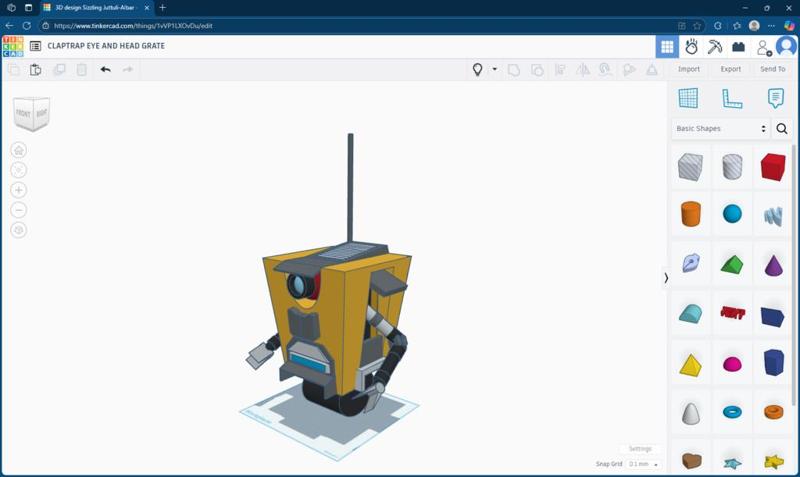Click the Show all lightbulb icon
The height and width of the screenshot is (477, 800).
[478, 69]
